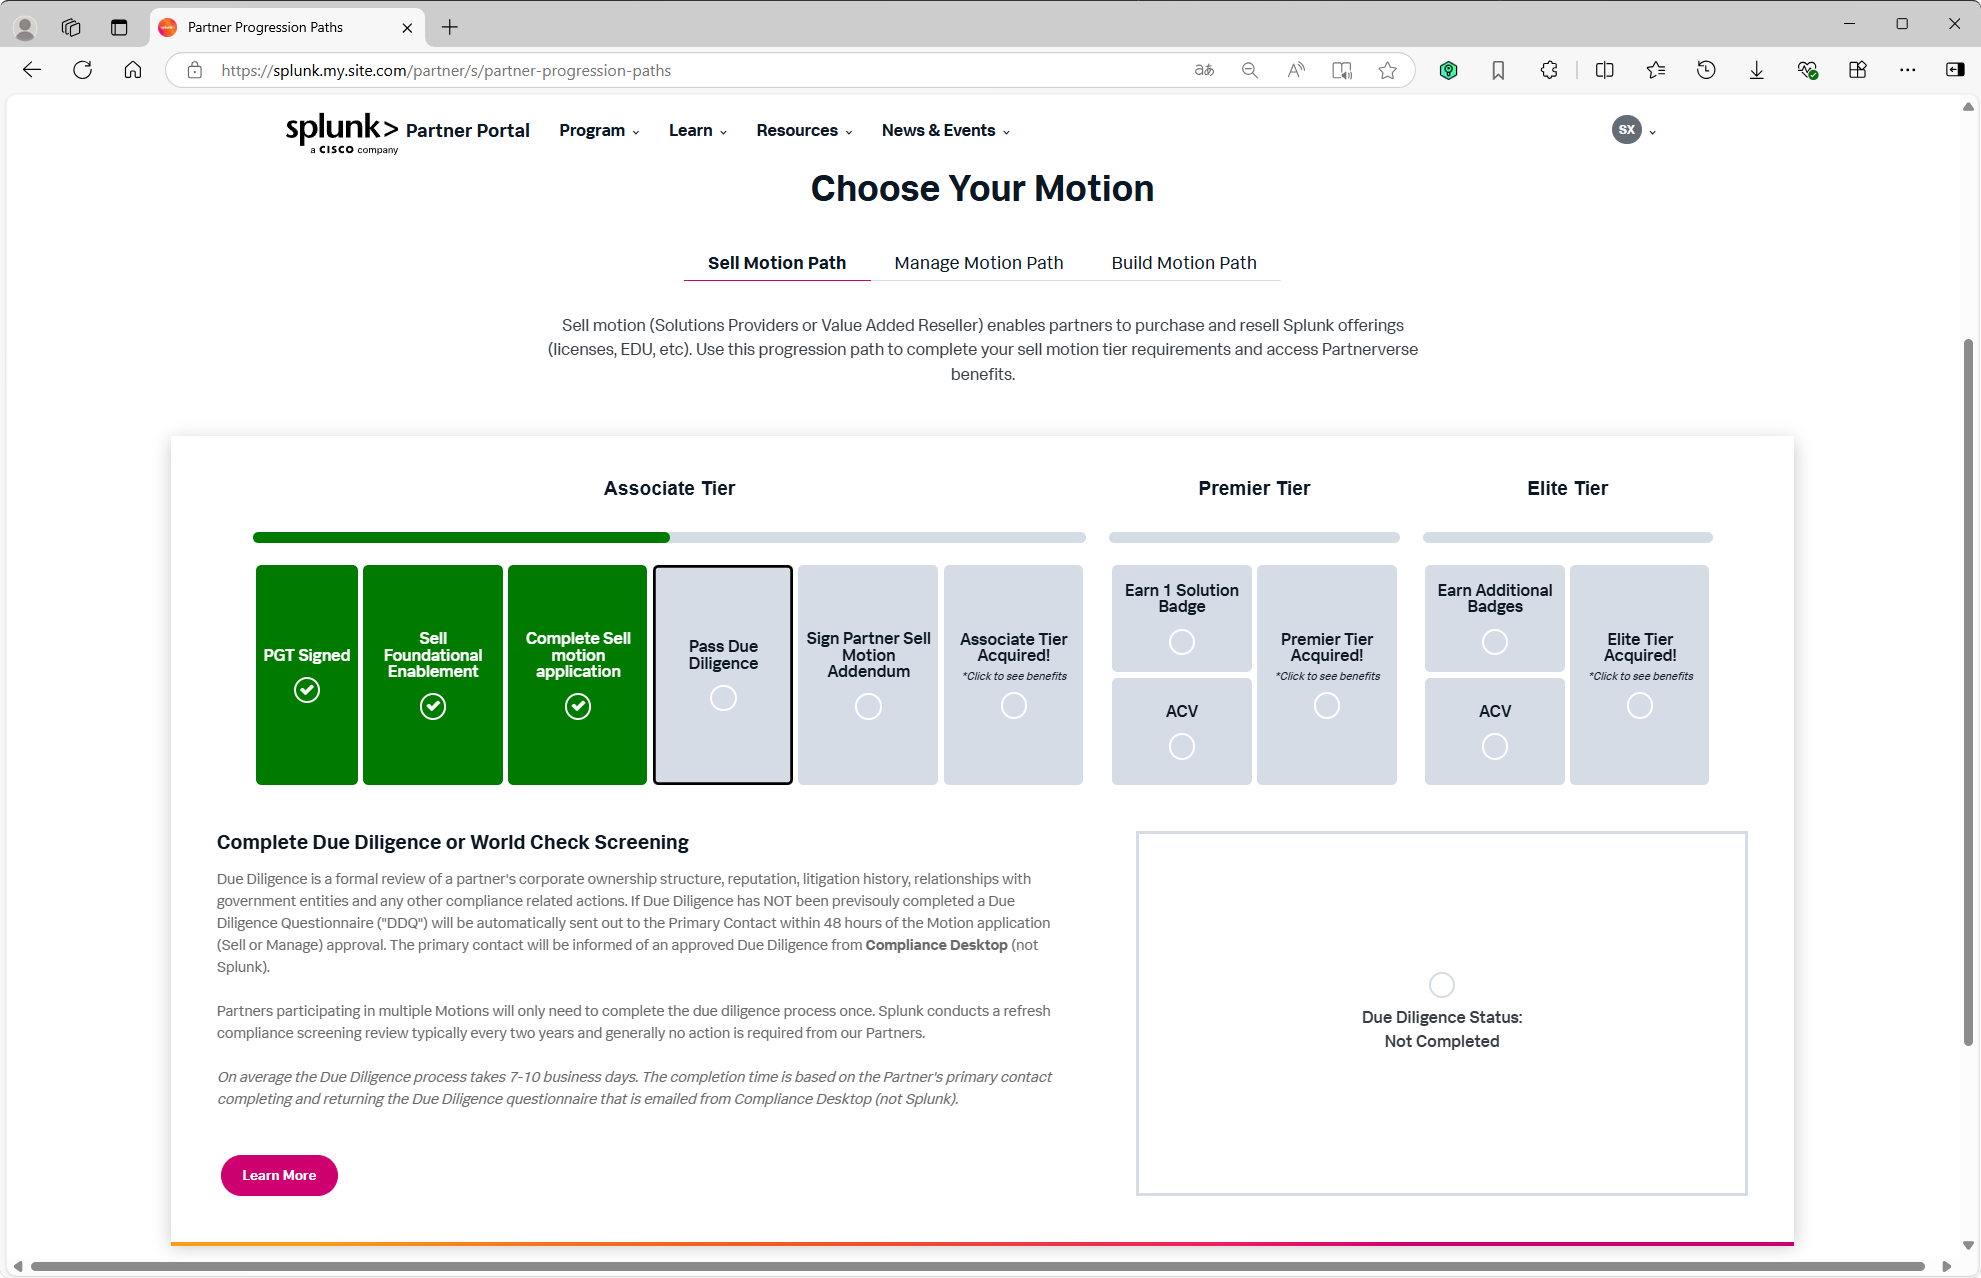Image resolution: width=1981 pixels, height=1278 pixels.
Task: Switch to the Manage Motion Path tab
Action: (x=978, y=262)
